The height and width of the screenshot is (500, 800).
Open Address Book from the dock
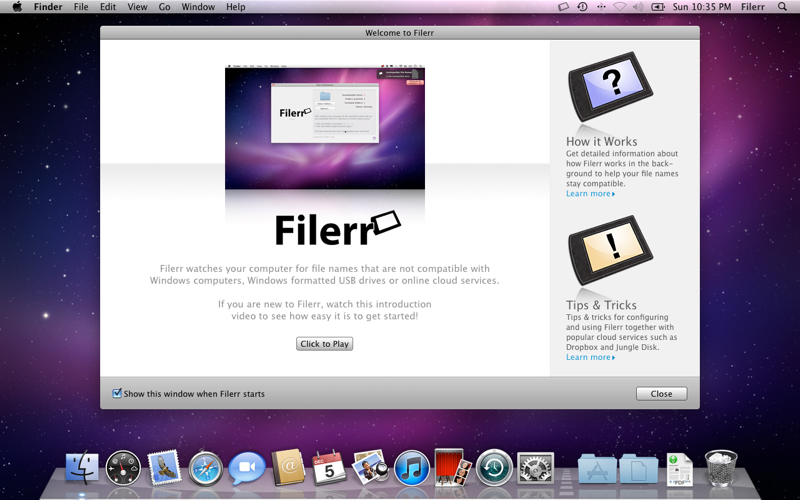tap(288, 467)
